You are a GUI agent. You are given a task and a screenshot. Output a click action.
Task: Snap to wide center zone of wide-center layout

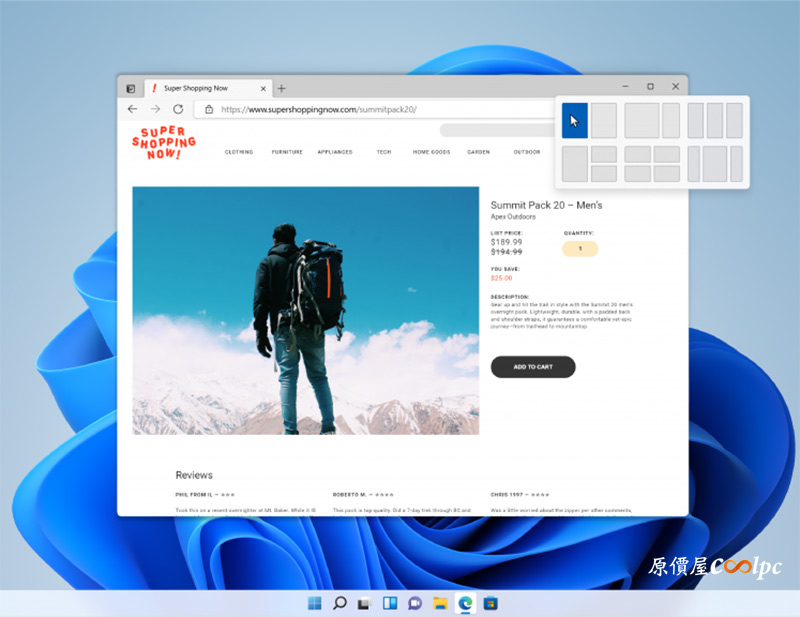pyautogui.click(x=715, y=164)
